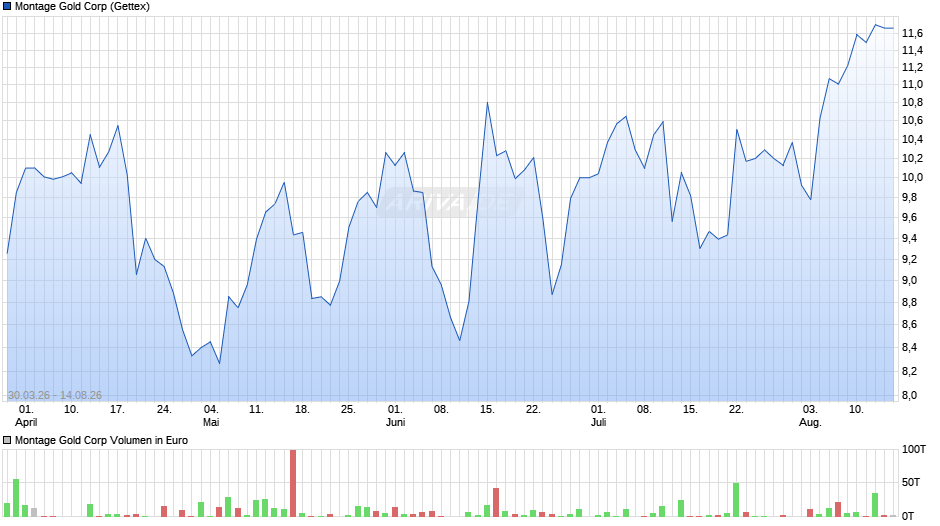This screenshot has width=940, height=526.
Task: Click the y-axis label '10,0'
Action: coord(912,178)
